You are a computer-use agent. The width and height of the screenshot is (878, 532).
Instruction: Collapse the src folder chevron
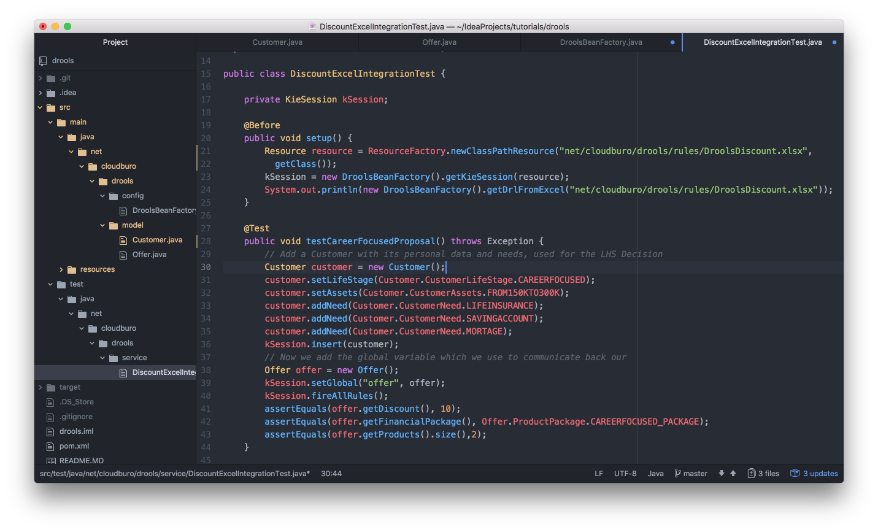pyautogui.click(x=40, y=107)
